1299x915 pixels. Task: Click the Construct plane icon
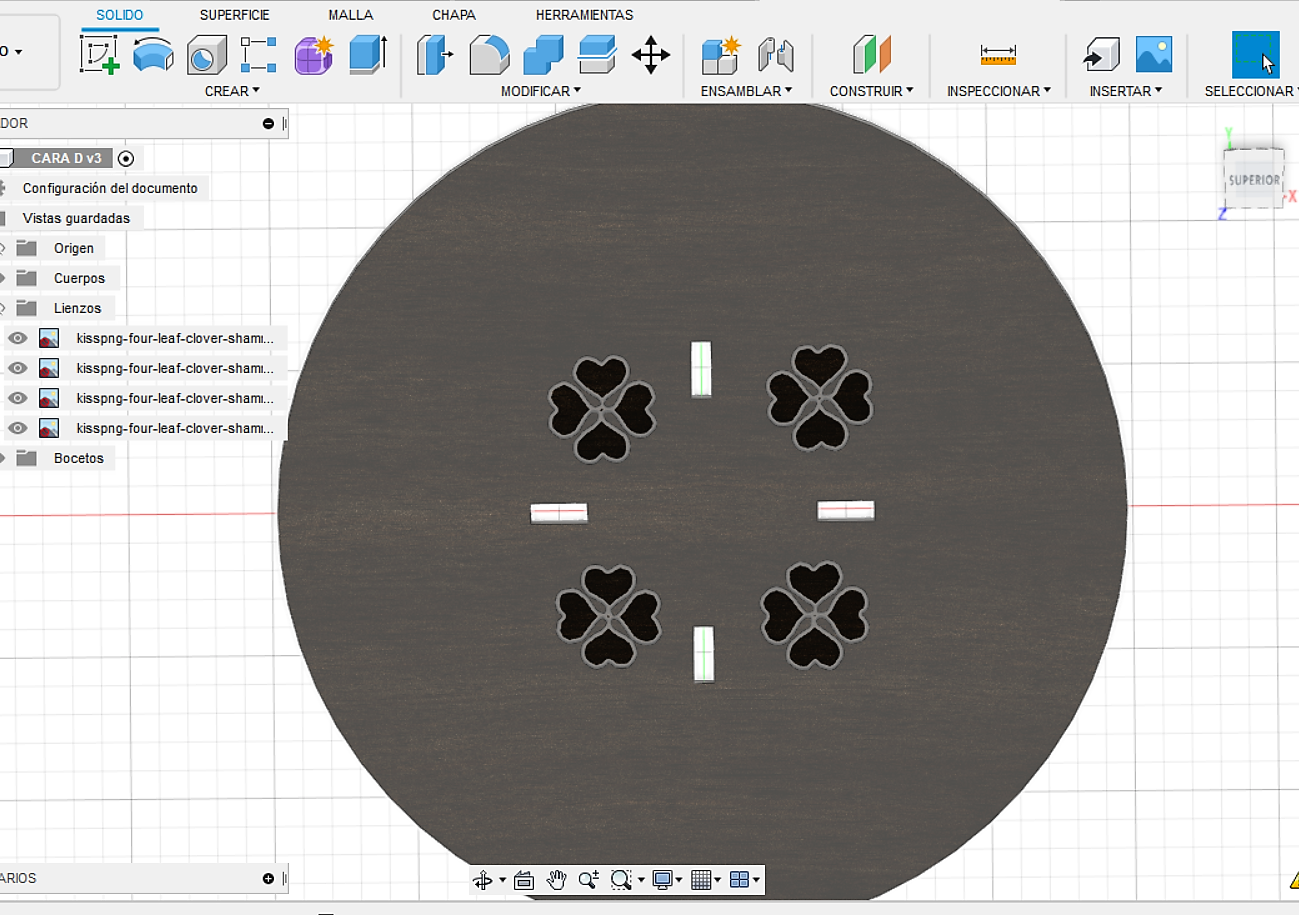871,54
